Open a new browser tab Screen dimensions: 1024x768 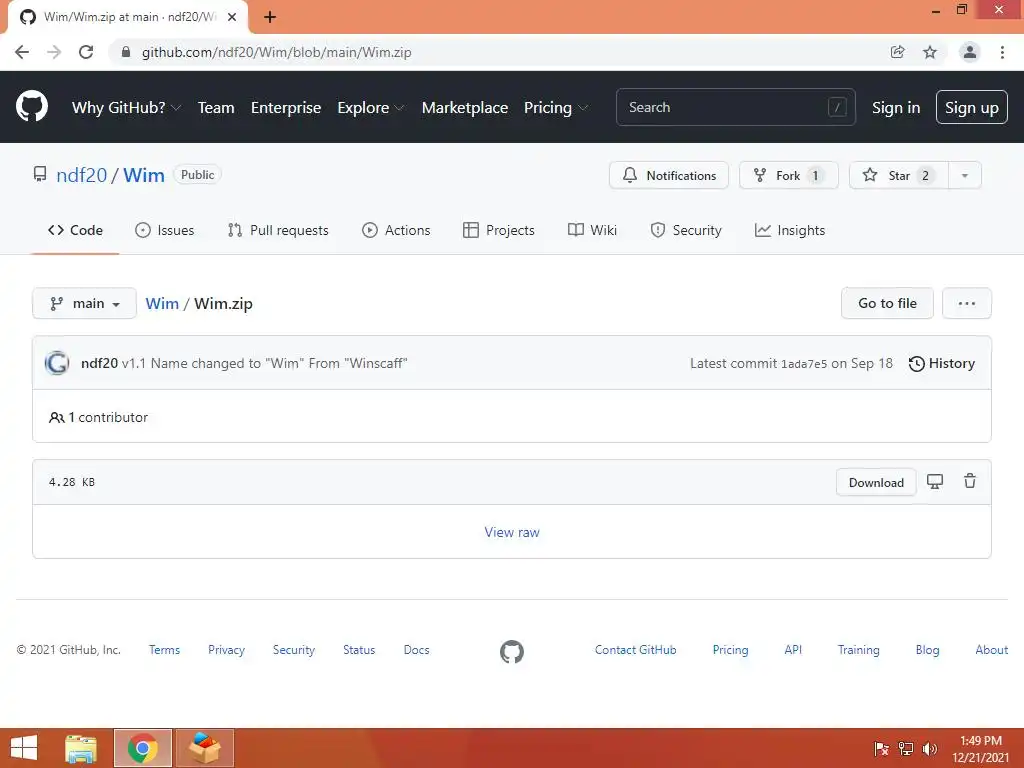[x=270, y=17]
